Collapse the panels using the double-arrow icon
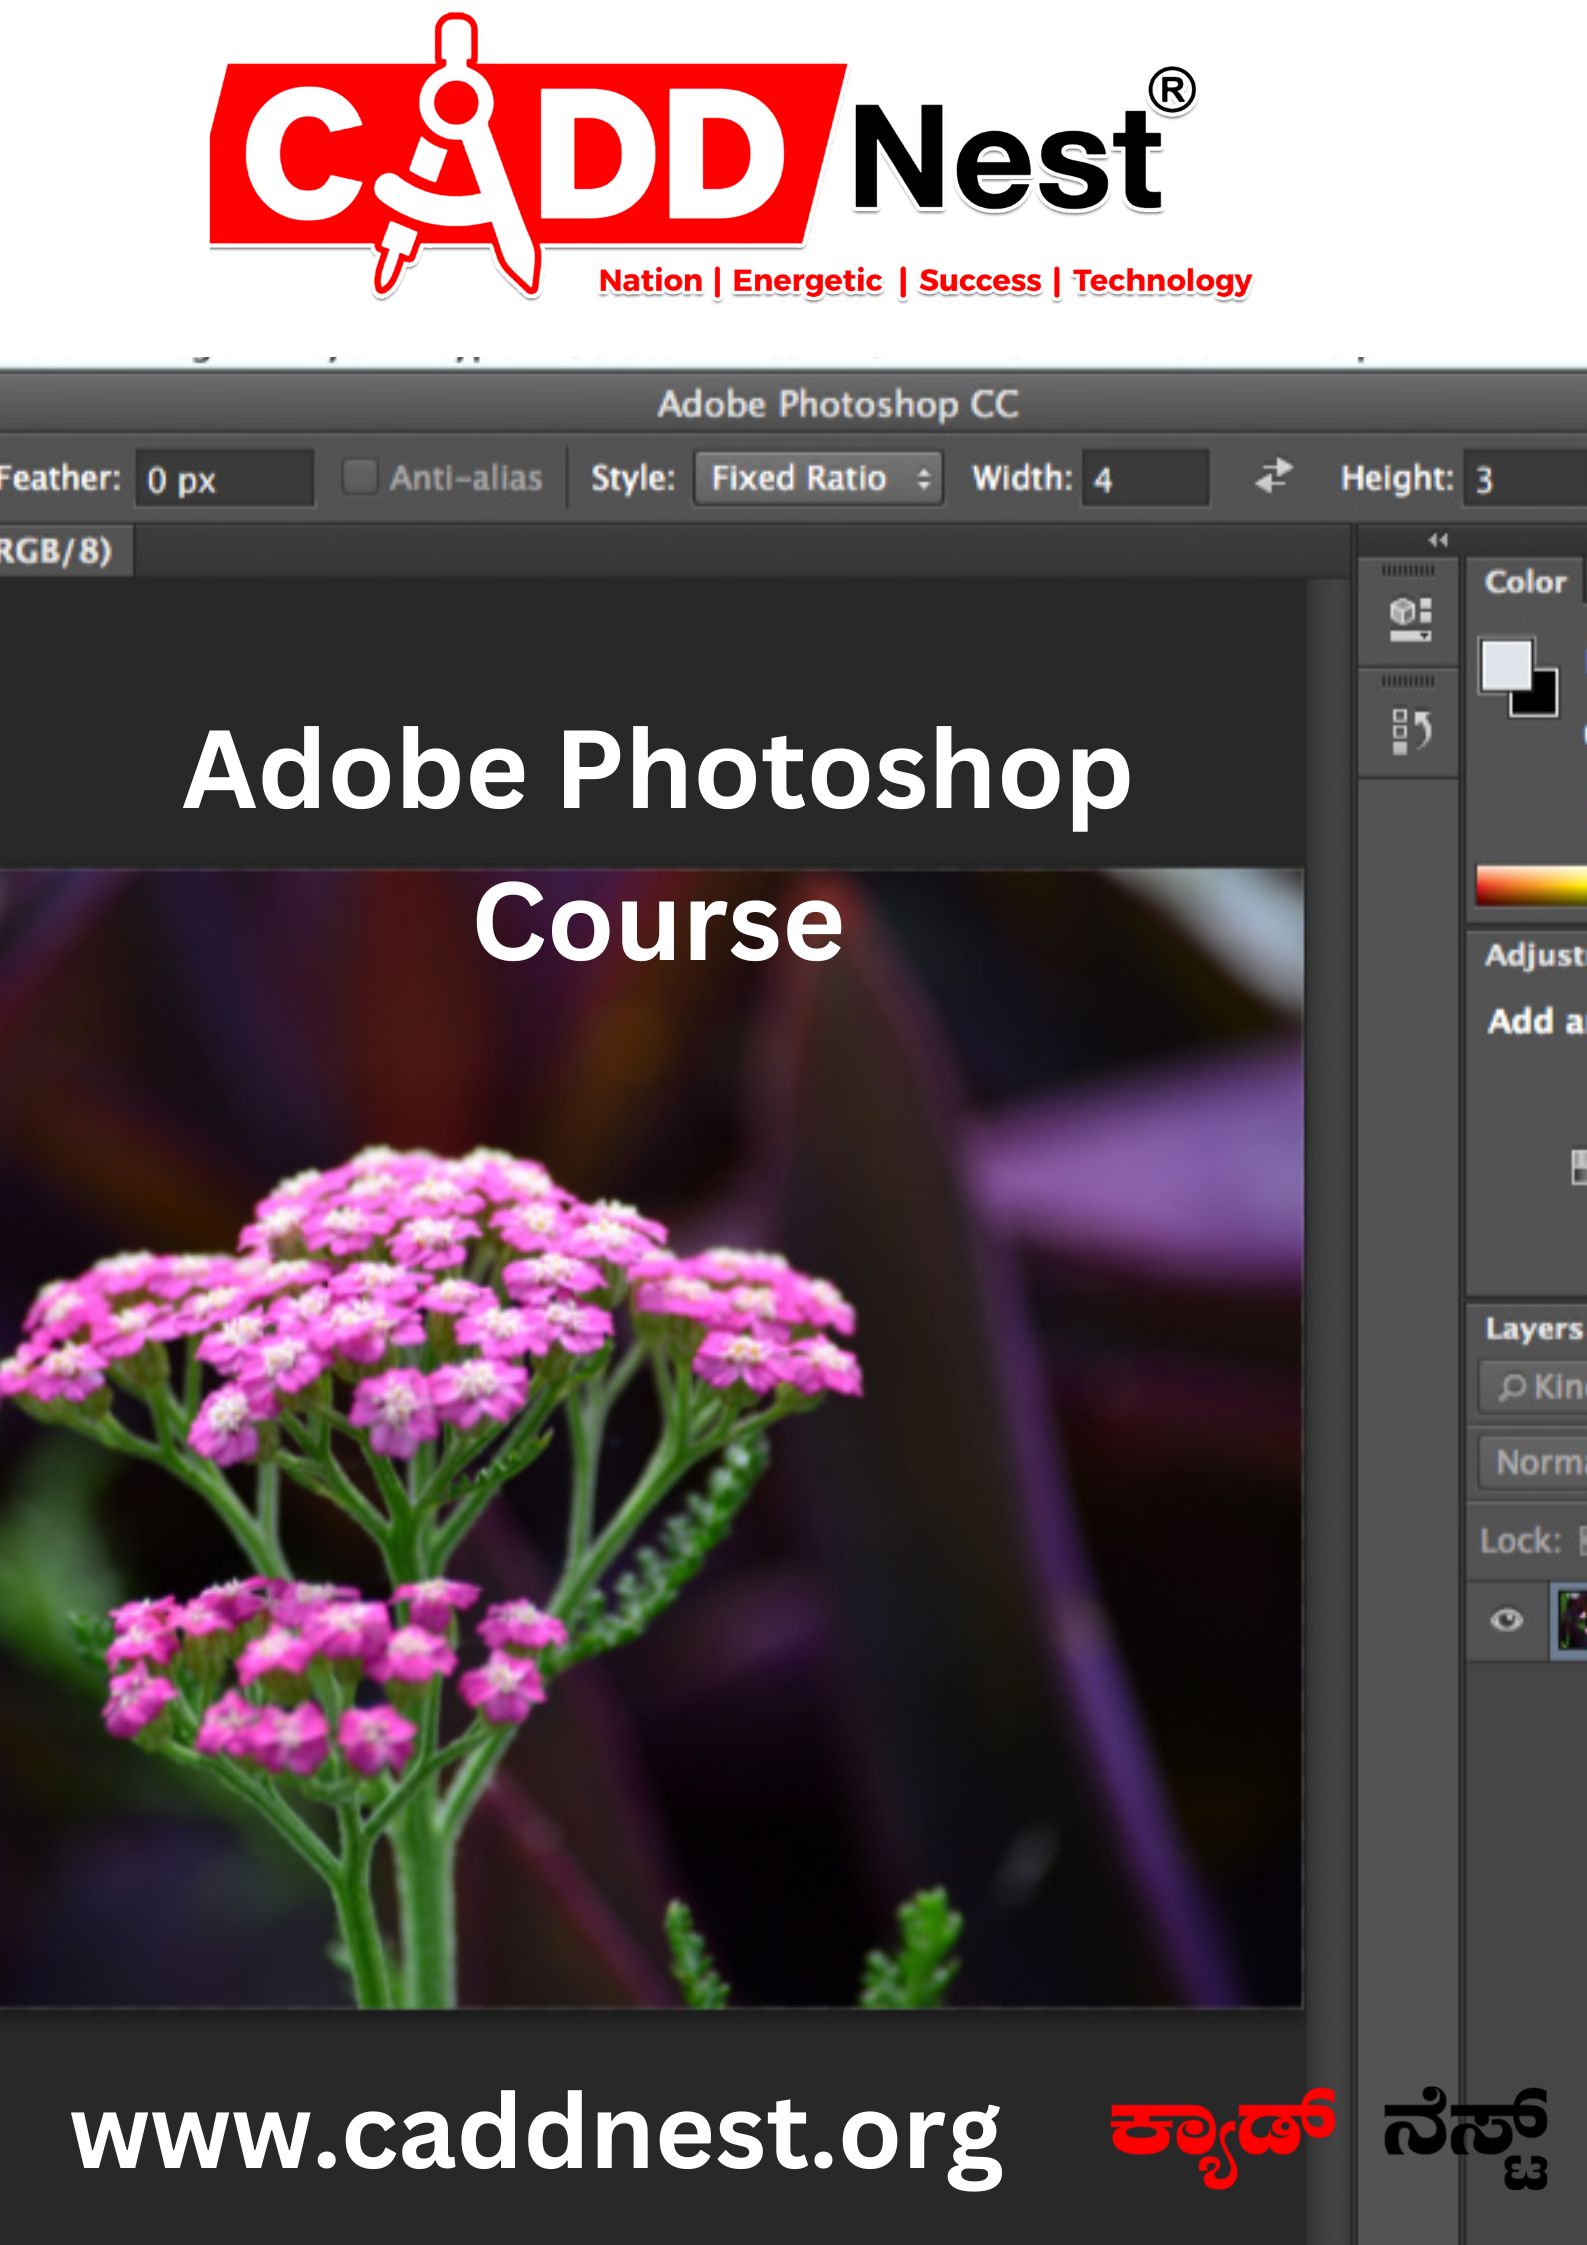The height and width of the screenshot is (2245, 1587). click(1438, 540)
